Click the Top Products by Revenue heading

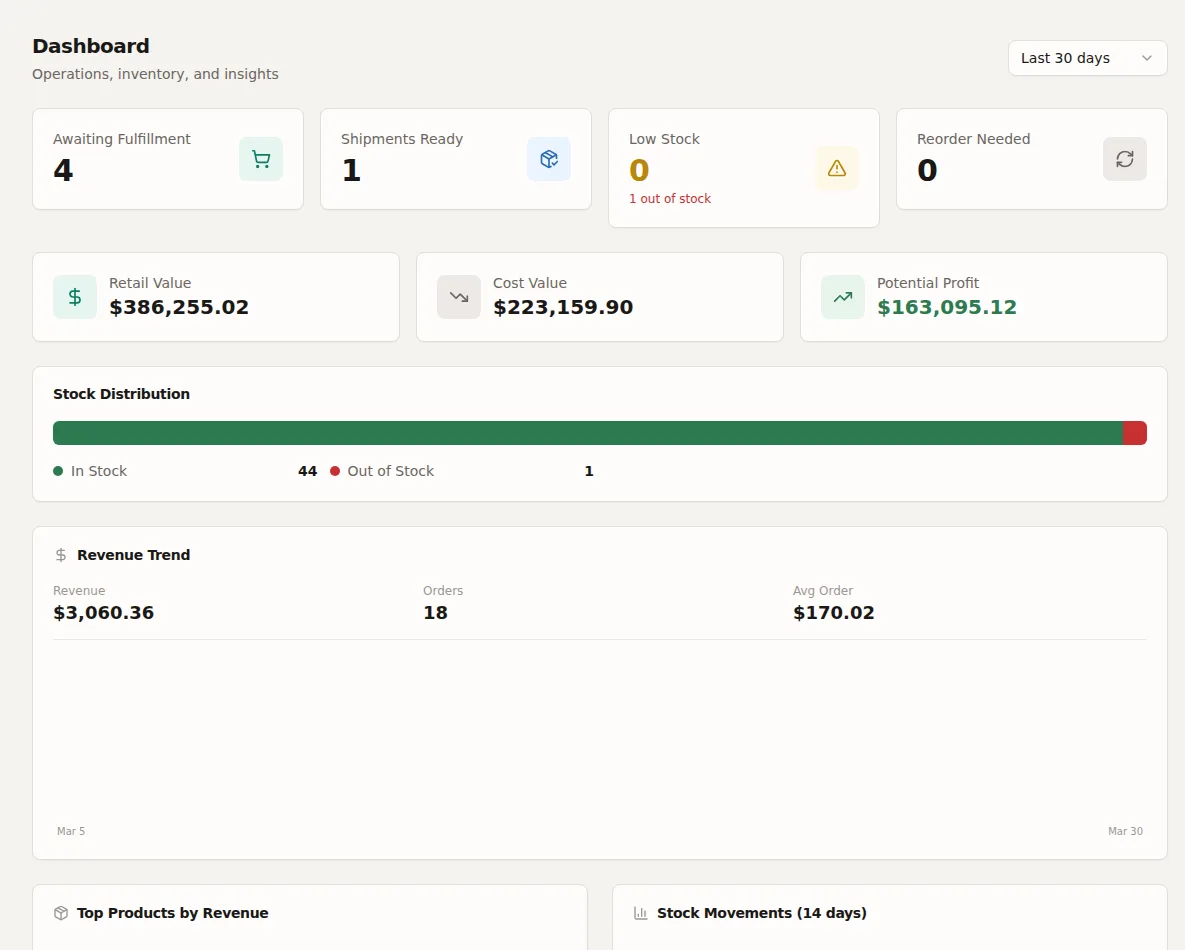pyautogui.click(x=172, y=913)
